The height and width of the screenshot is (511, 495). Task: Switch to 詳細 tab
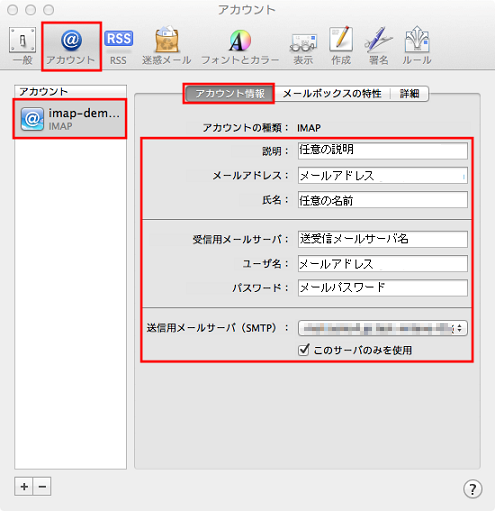click(x=409, y=93)
